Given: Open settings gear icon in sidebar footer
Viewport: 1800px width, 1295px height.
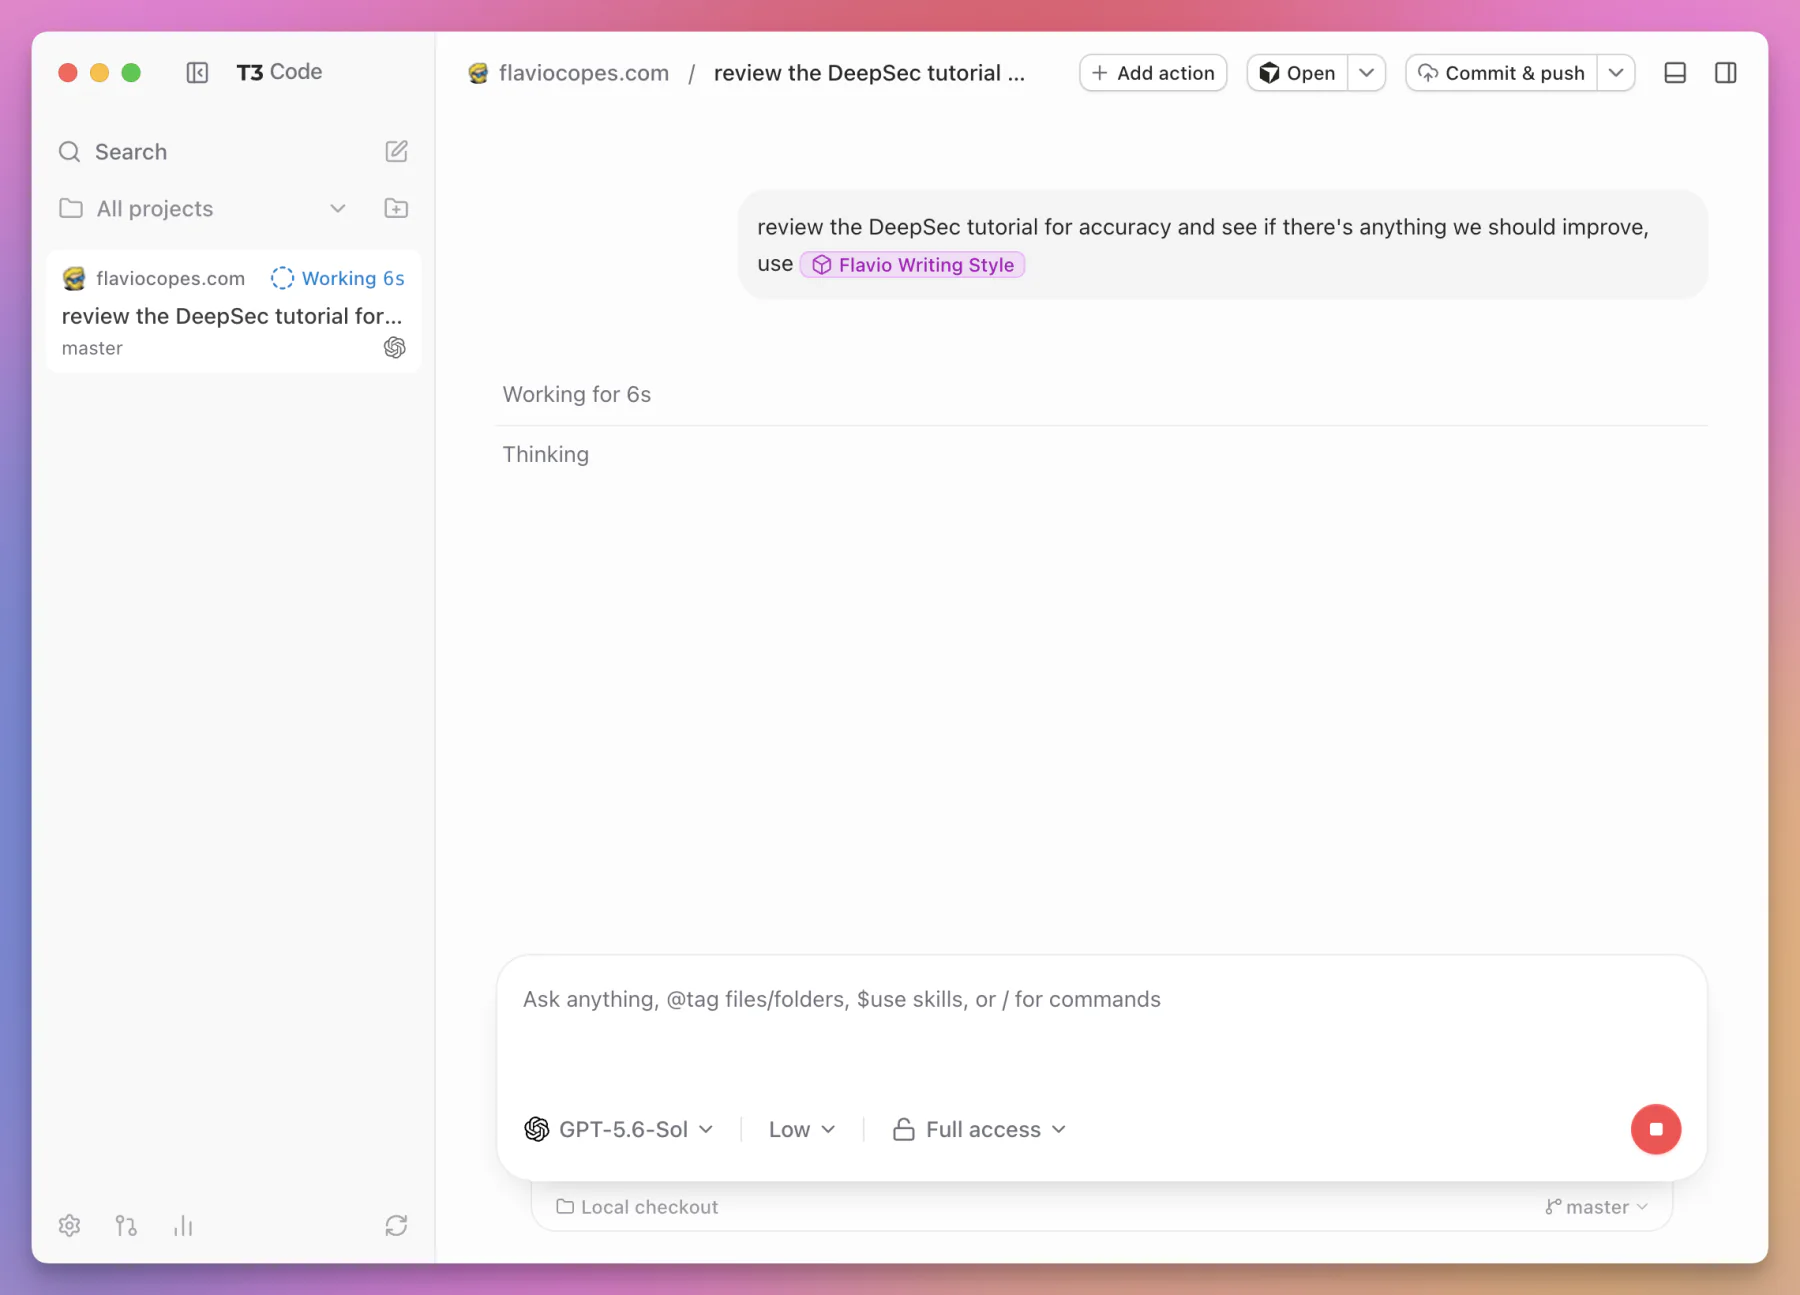Looking at the screenshot, I should pos(69,1225).
